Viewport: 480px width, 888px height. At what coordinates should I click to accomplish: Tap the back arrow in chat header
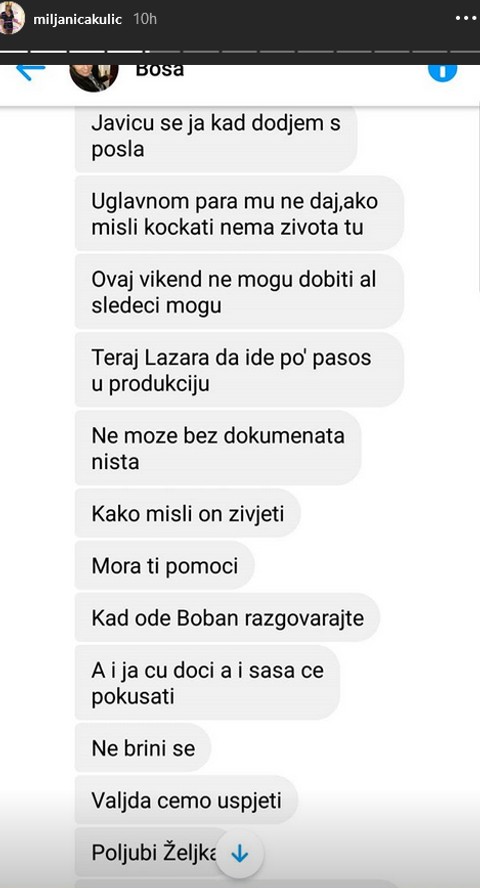coord(31,72)
